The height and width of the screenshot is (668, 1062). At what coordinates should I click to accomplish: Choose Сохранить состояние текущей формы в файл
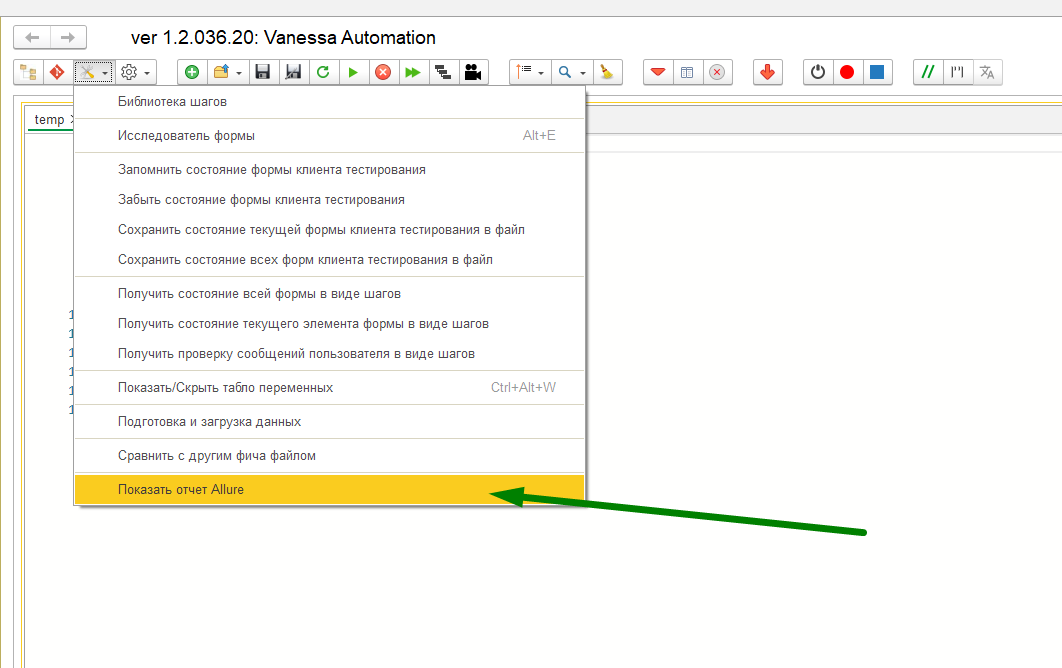click(329, 230)
